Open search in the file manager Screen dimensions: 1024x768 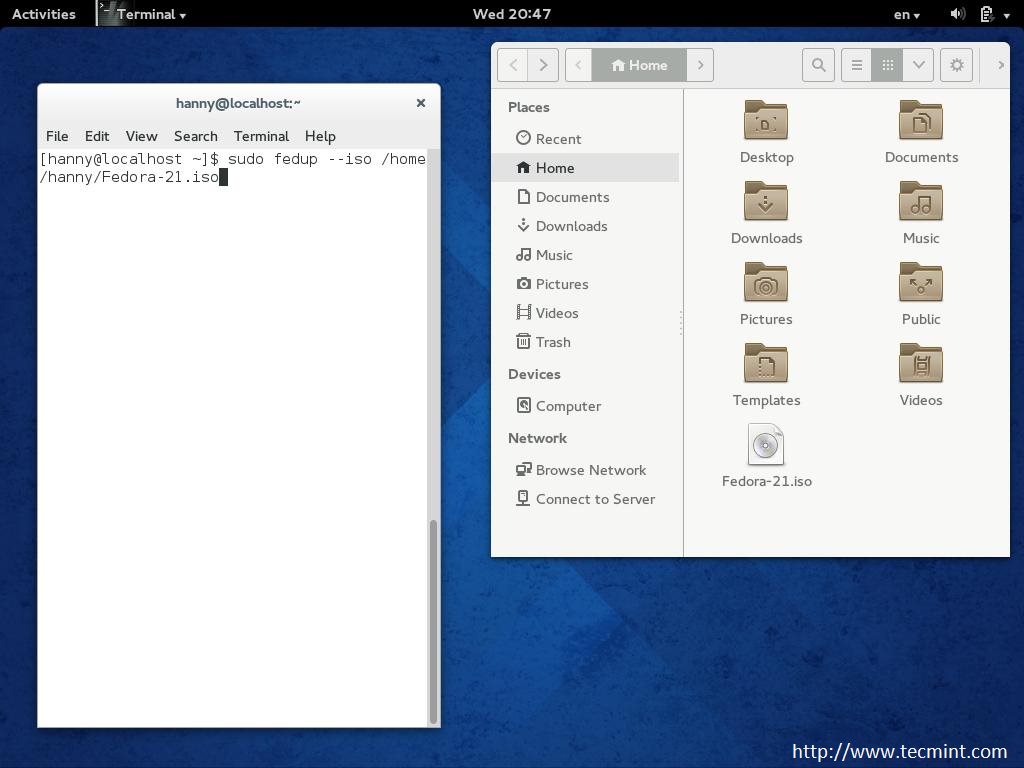click(x=818, y=64)
